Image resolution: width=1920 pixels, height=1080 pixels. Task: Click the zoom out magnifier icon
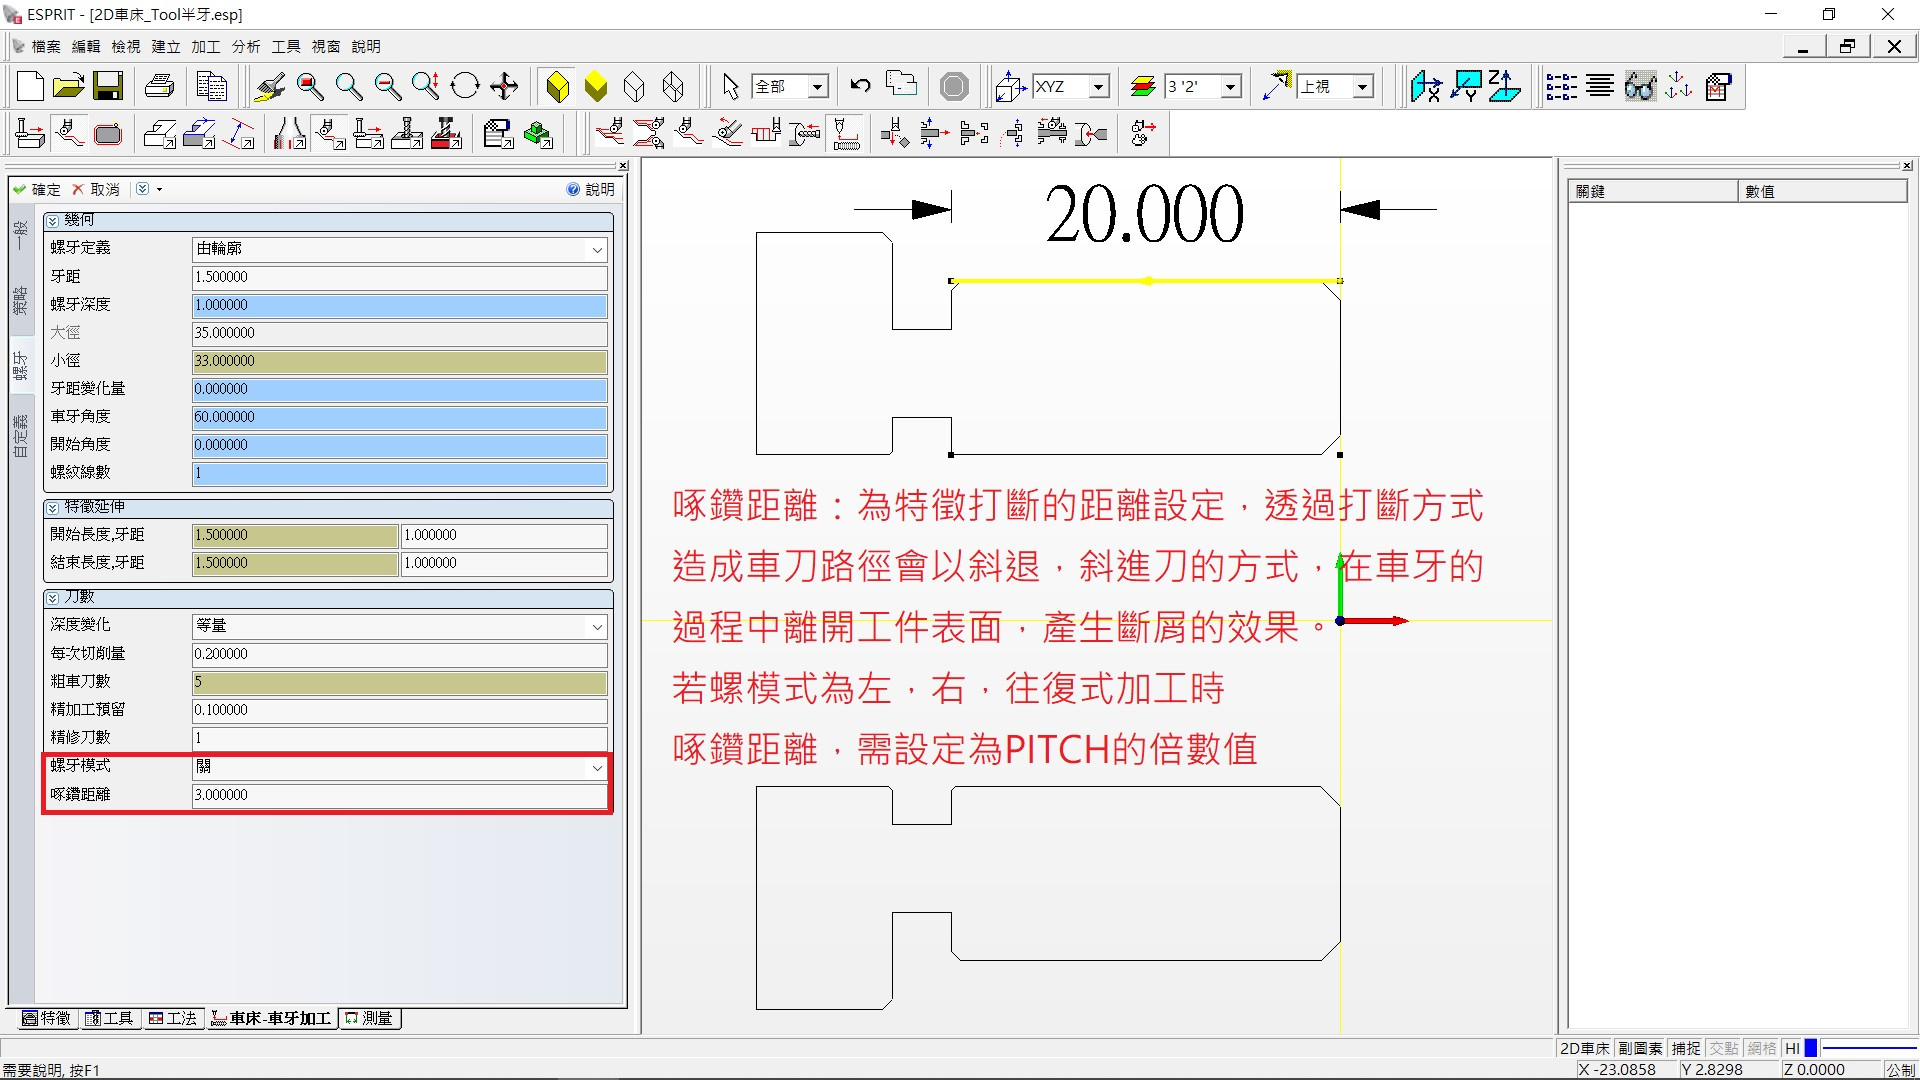tap(387, 87)
